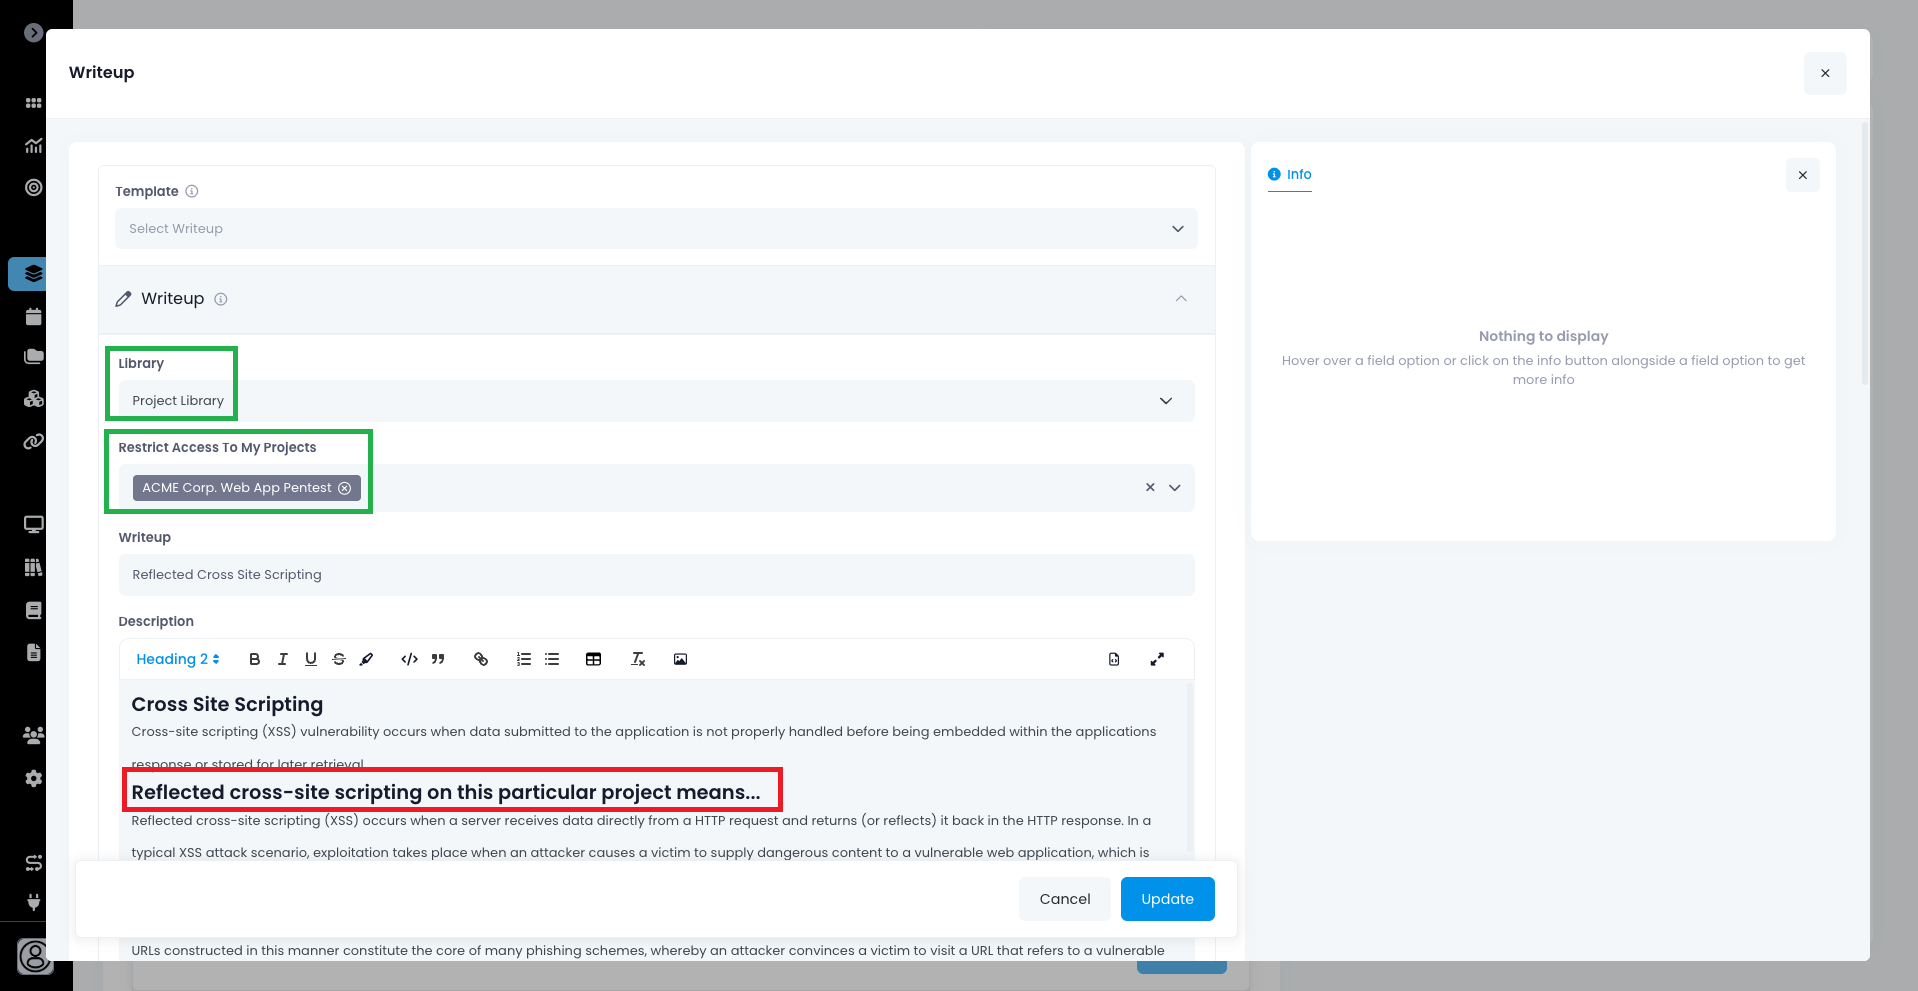Insert a hyperlink via link icon
Viewport: 1918px width, 991px height.
click(x=481, y=659)
